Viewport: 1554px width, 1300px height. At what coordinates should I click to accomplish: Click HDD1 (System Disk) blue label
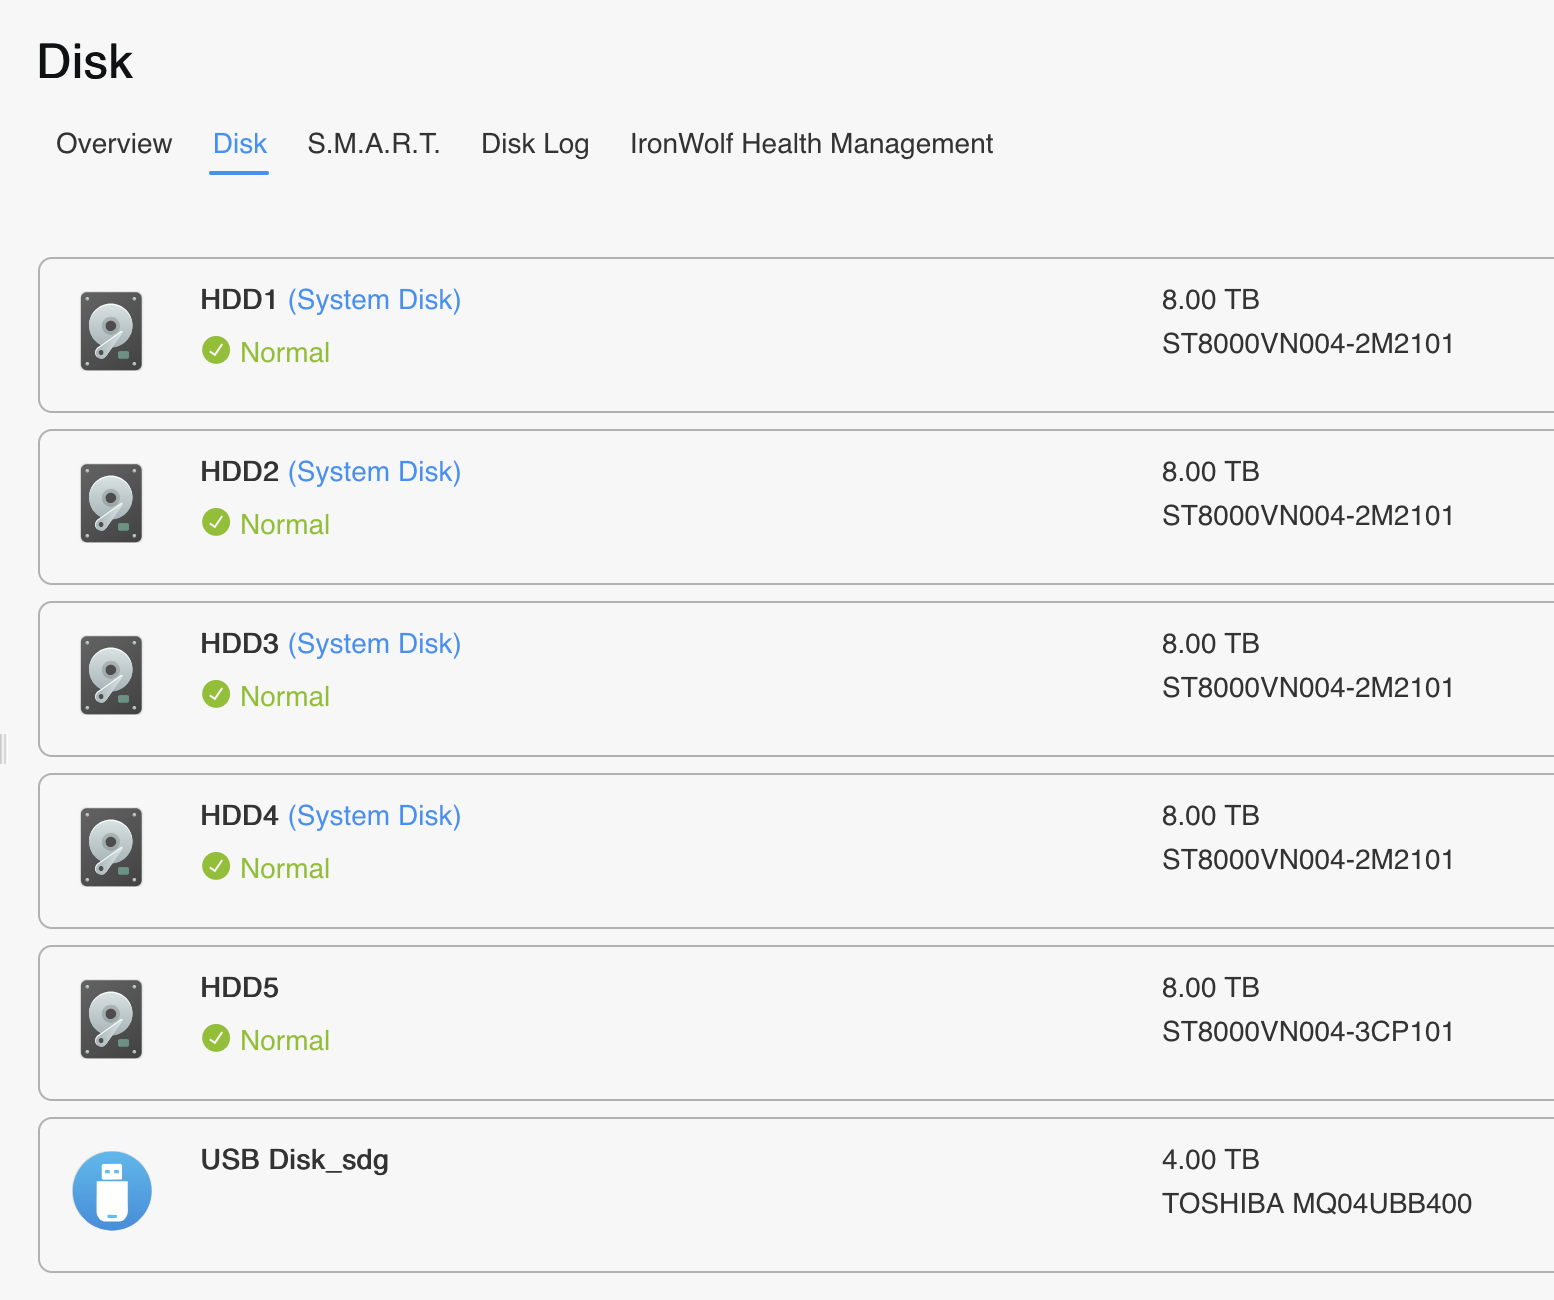coord(374,300)
